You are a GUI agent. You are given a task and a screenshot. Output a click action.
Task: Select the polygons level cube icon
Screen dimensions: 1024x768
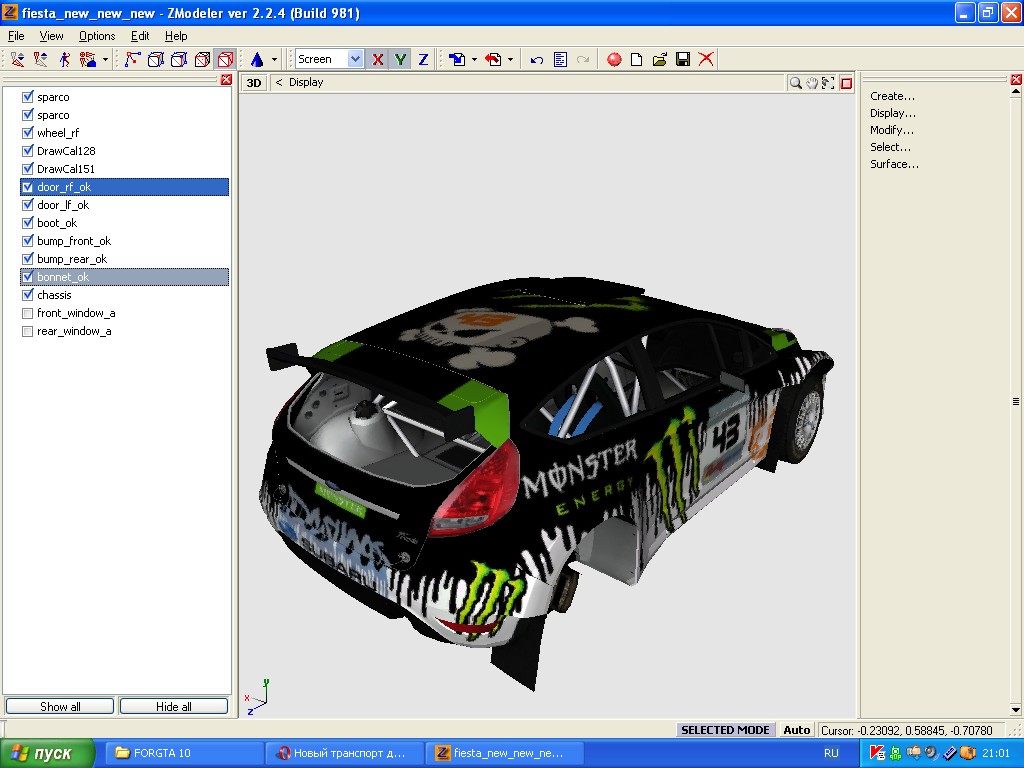[202, 59]
